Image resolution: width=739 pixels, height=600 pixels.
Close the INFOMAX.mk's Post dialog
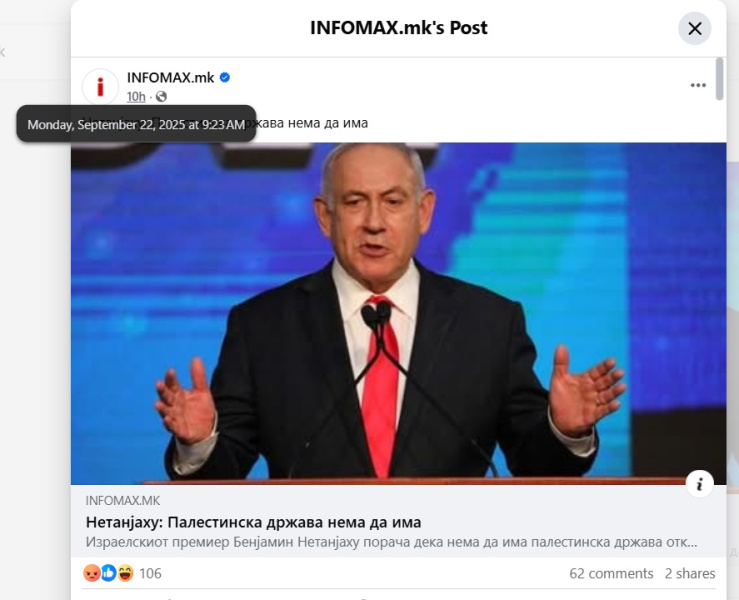pos(694,29)
